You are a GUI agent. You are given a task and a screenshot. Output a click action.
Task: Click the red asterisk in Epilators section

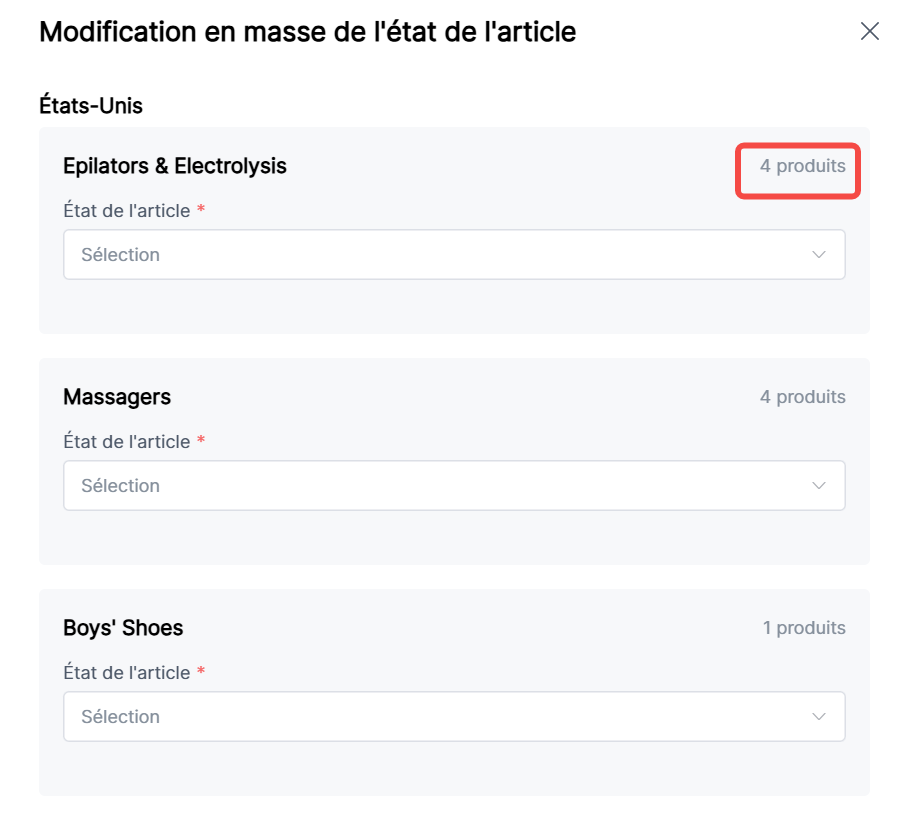click(200, 210)
